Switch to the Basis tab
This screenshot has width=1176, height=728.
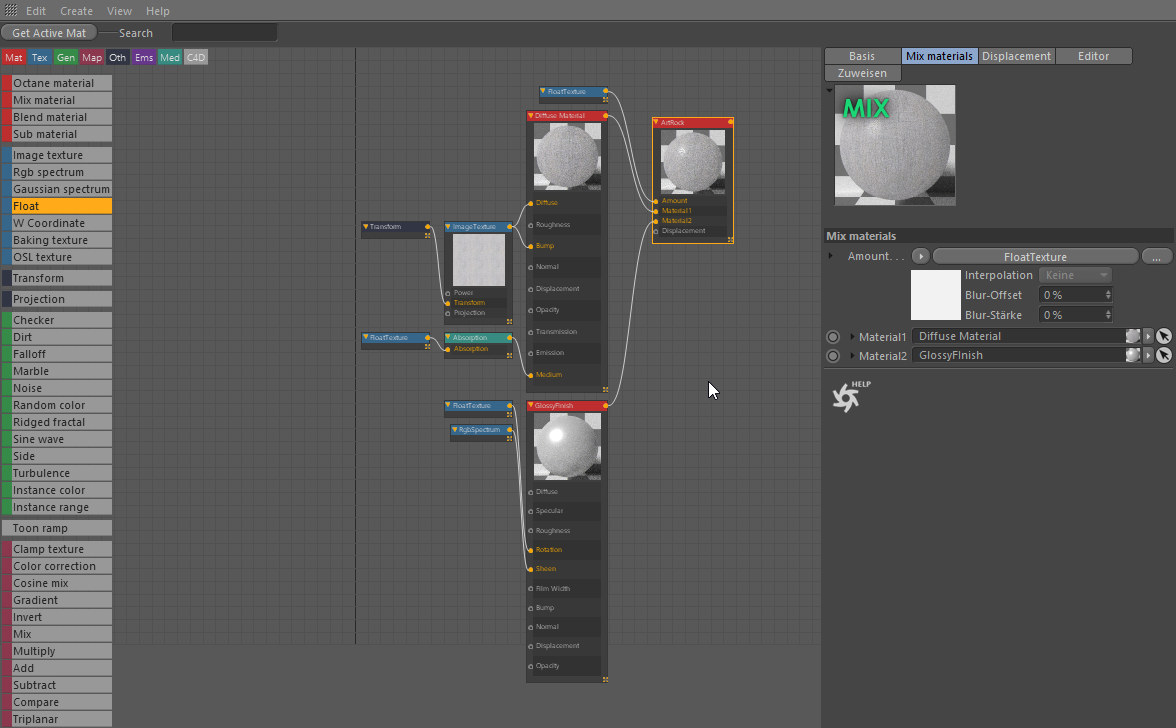pos(862,56)
